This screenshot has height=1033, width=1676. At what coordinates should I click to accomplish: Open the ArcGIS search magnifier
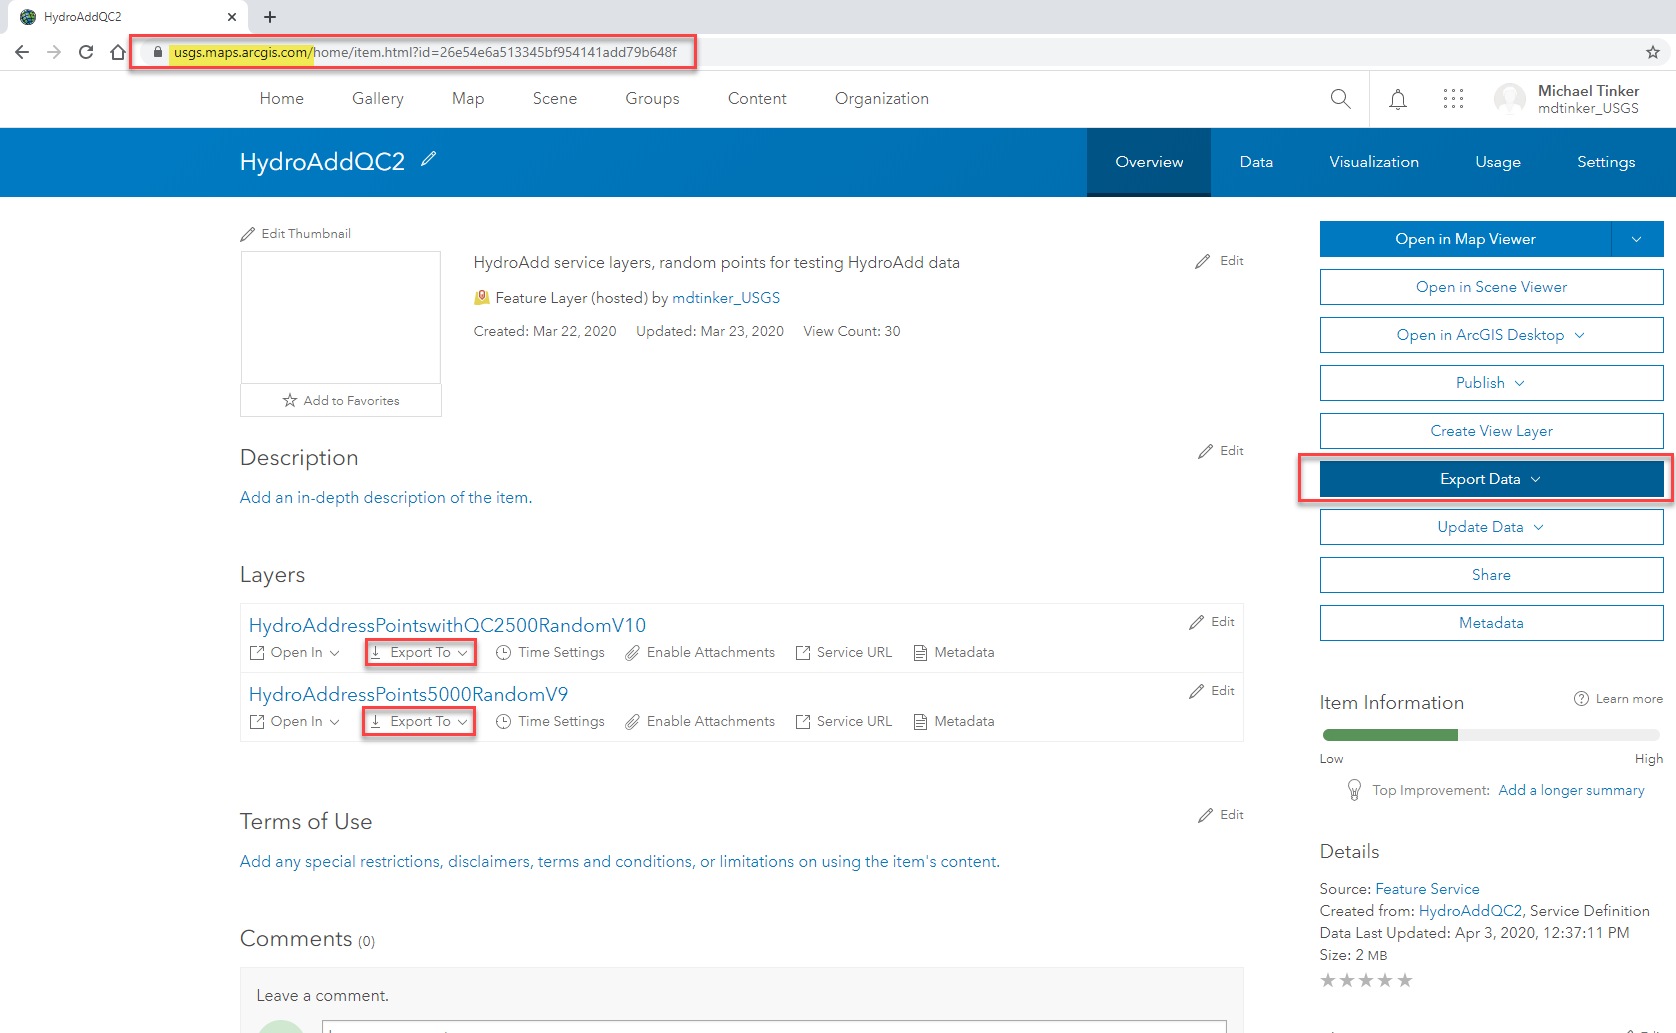pyautogui.click(x=1340, y=98)
